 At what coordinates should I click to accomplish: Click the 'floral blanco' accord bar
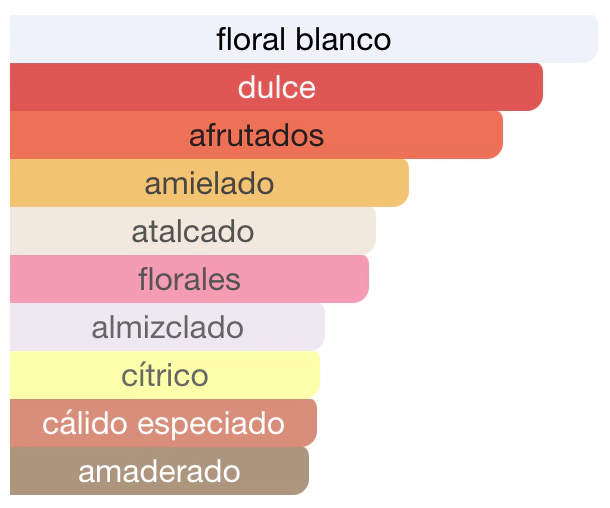pos(304,39)
